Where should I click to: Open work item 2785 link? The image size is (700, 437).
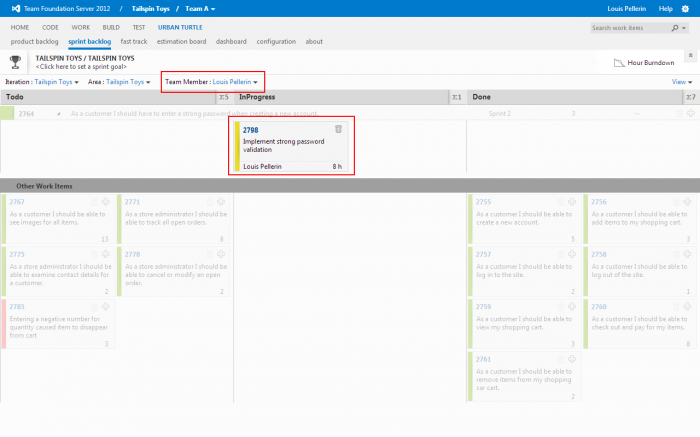coord(17,307)
